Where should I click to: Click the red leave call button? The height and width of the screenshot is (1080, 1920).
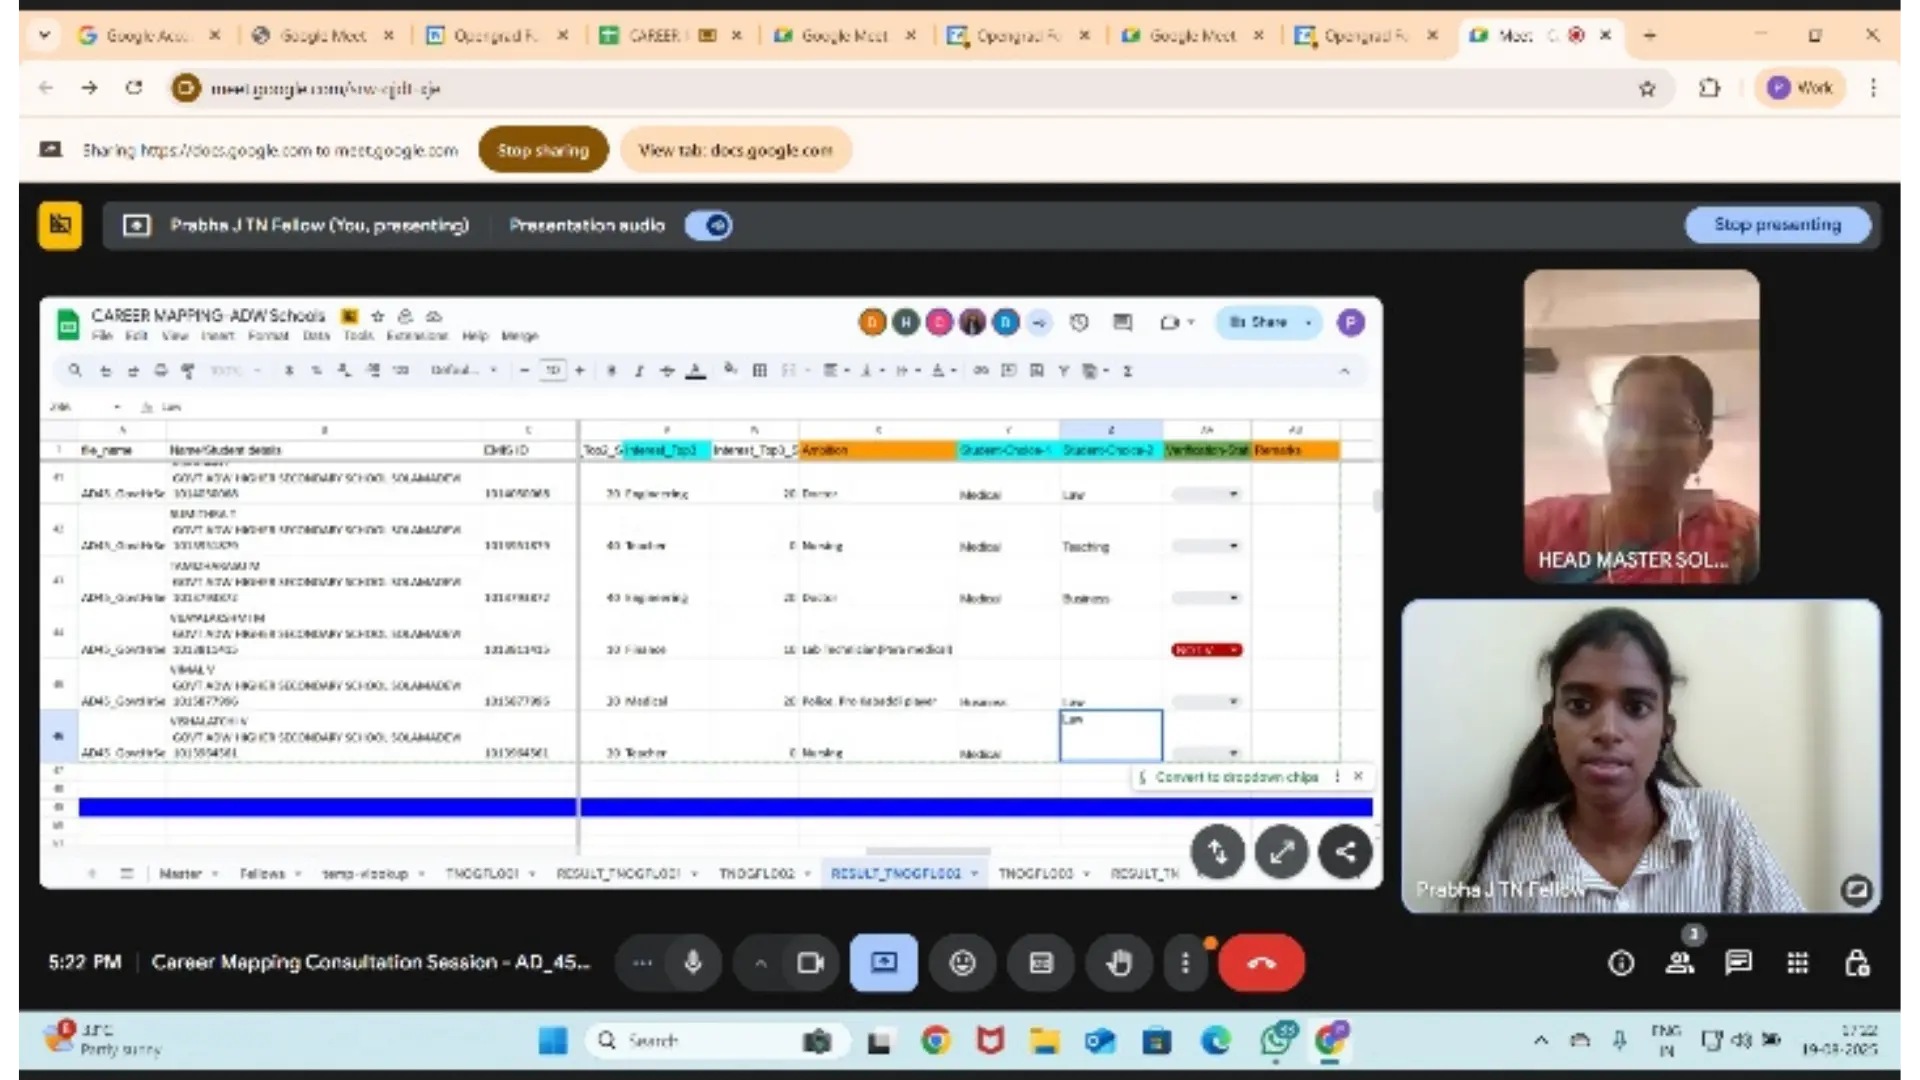click(x=1261, y=963)
